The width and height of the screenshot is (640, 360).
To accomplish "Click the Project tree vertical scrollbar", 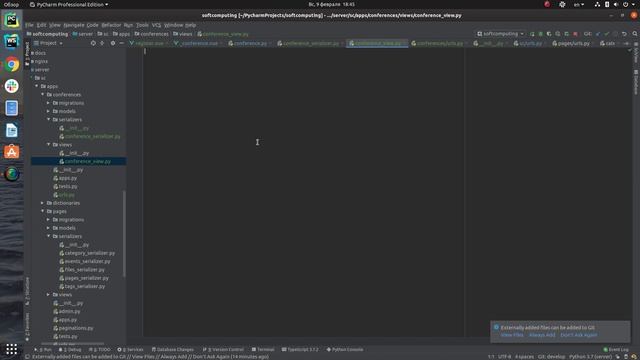I will pyautogui.click(x=124, y=233).
